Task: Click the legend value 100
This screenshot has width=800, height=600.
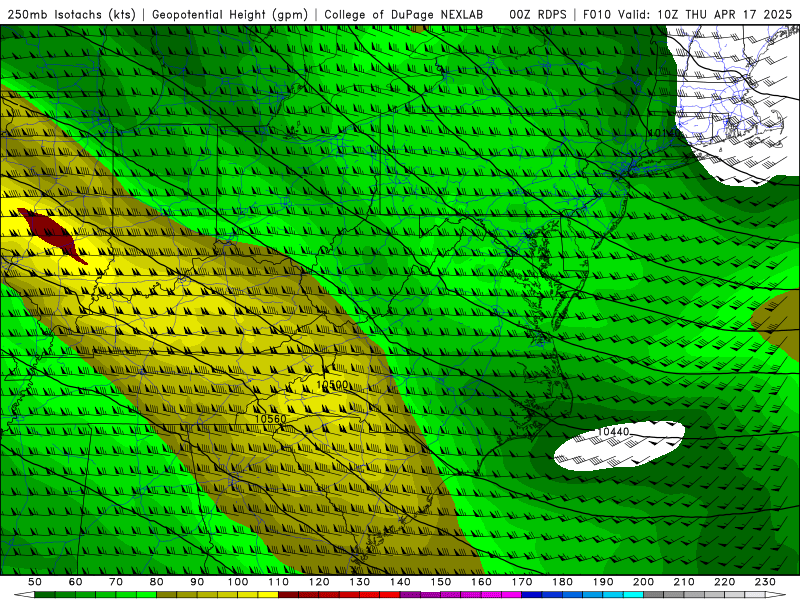Action: [x=238, y=582]
